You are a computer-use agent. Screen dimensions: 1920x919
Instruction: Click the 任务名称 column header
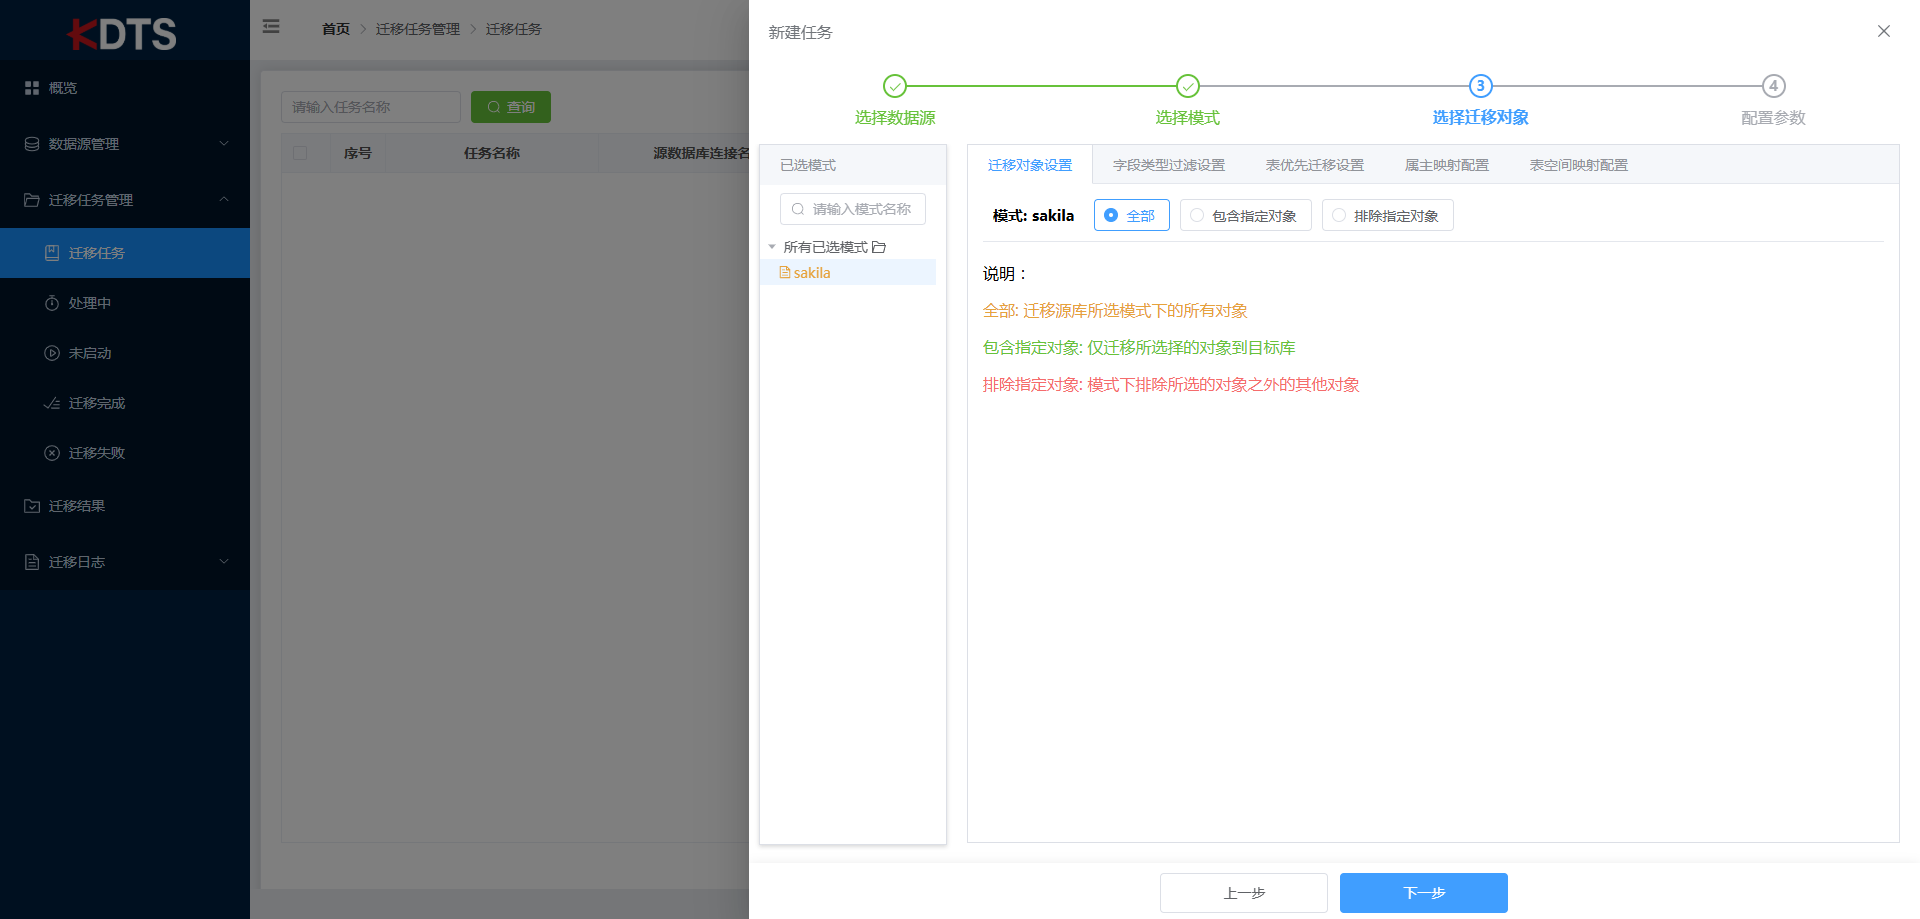(x=492, y=153)
